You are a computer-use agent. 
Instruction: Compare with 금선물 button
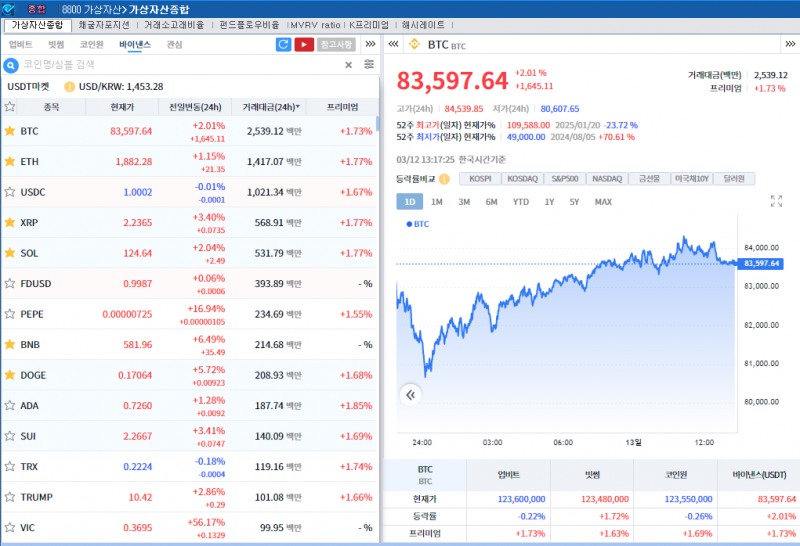649,179
